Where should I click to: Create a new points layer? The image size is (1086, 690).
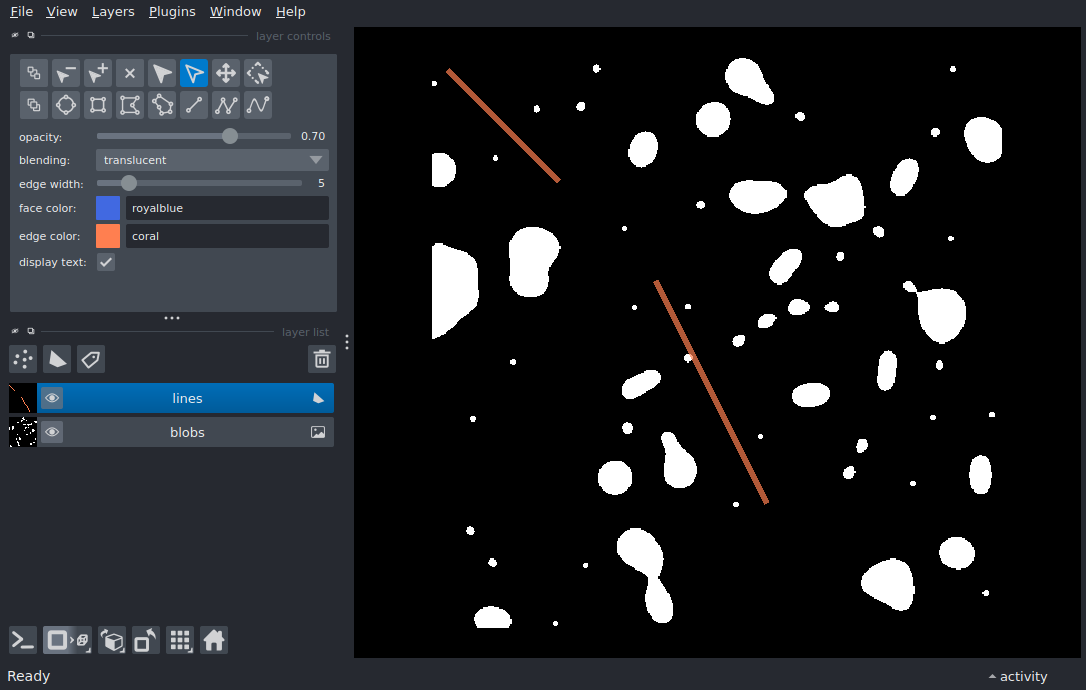tap(23, 359)
